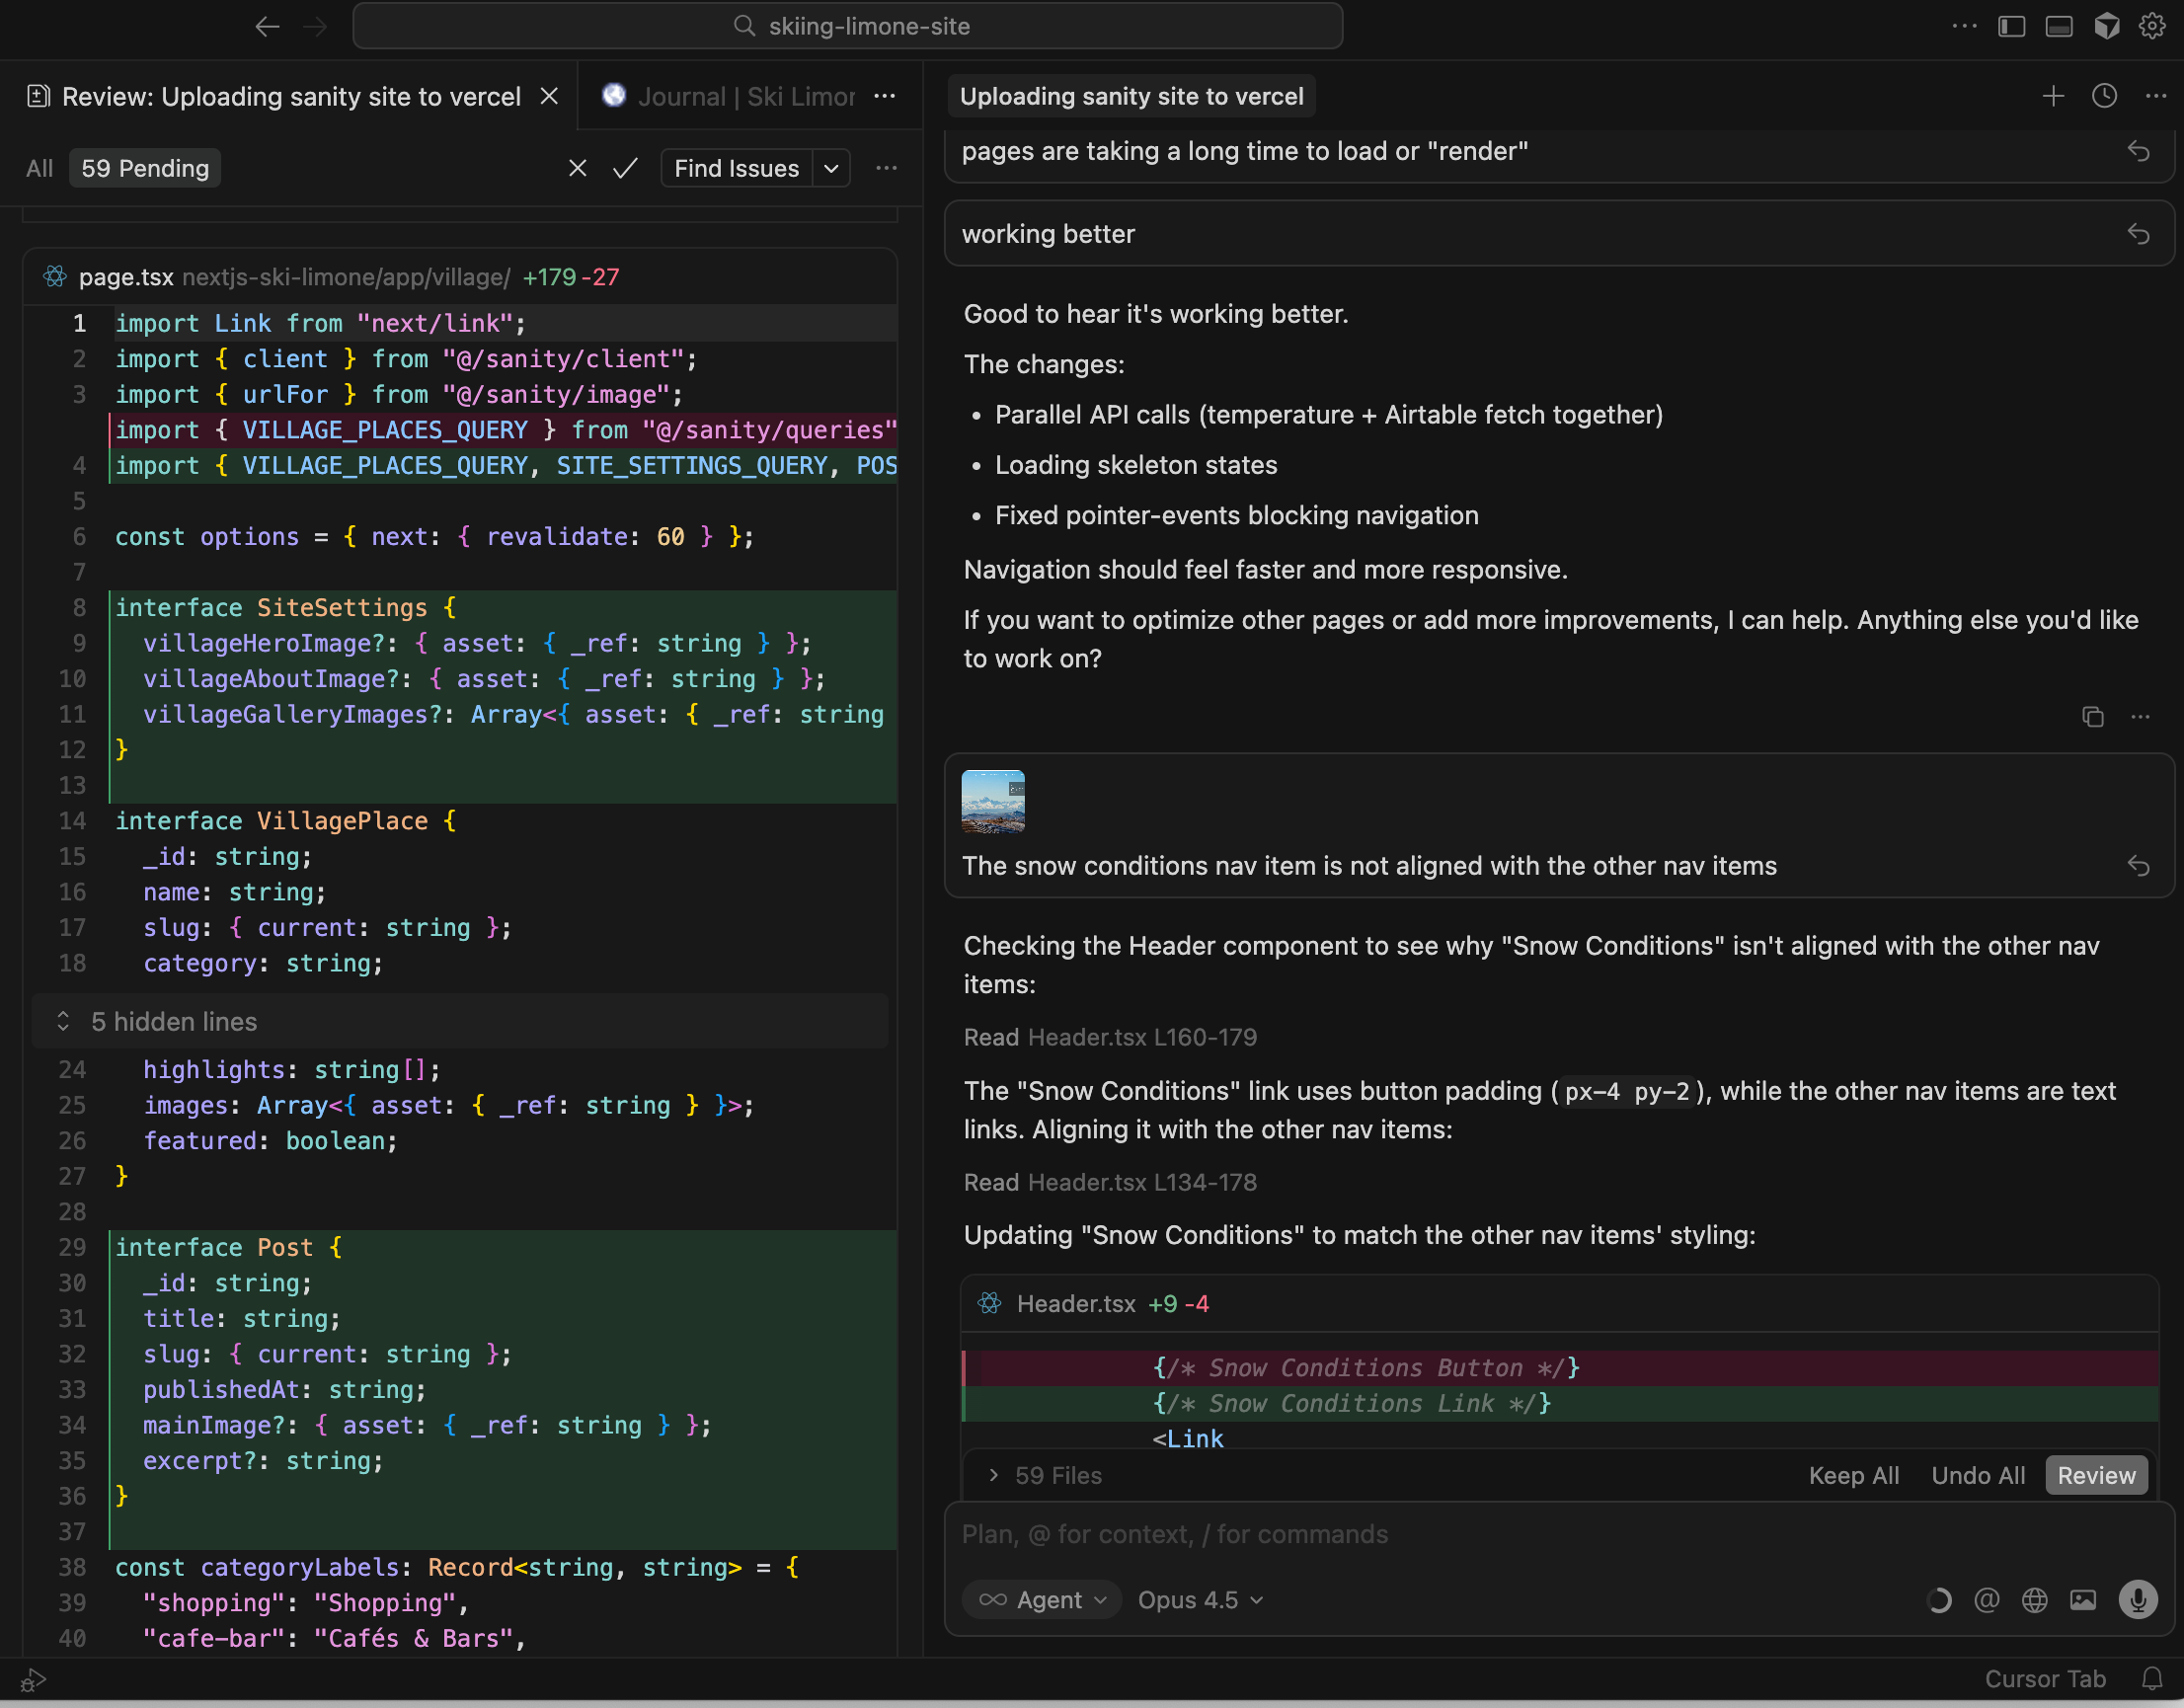2184x1708 pixels.
Task: Expand the 5 hidden lines
Action: 174,1021
